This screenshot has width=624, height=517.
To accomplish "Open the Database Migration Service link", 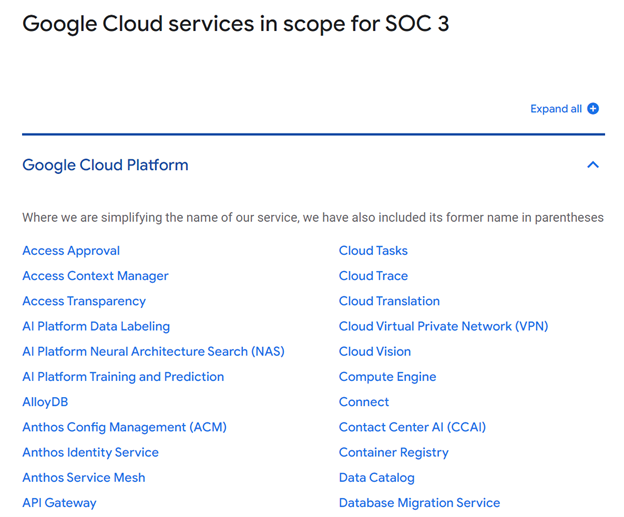I will (419, 503).
